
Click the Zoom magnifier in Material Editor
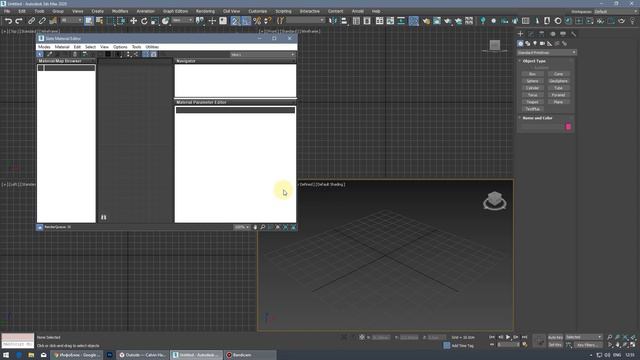click(263, 227)
